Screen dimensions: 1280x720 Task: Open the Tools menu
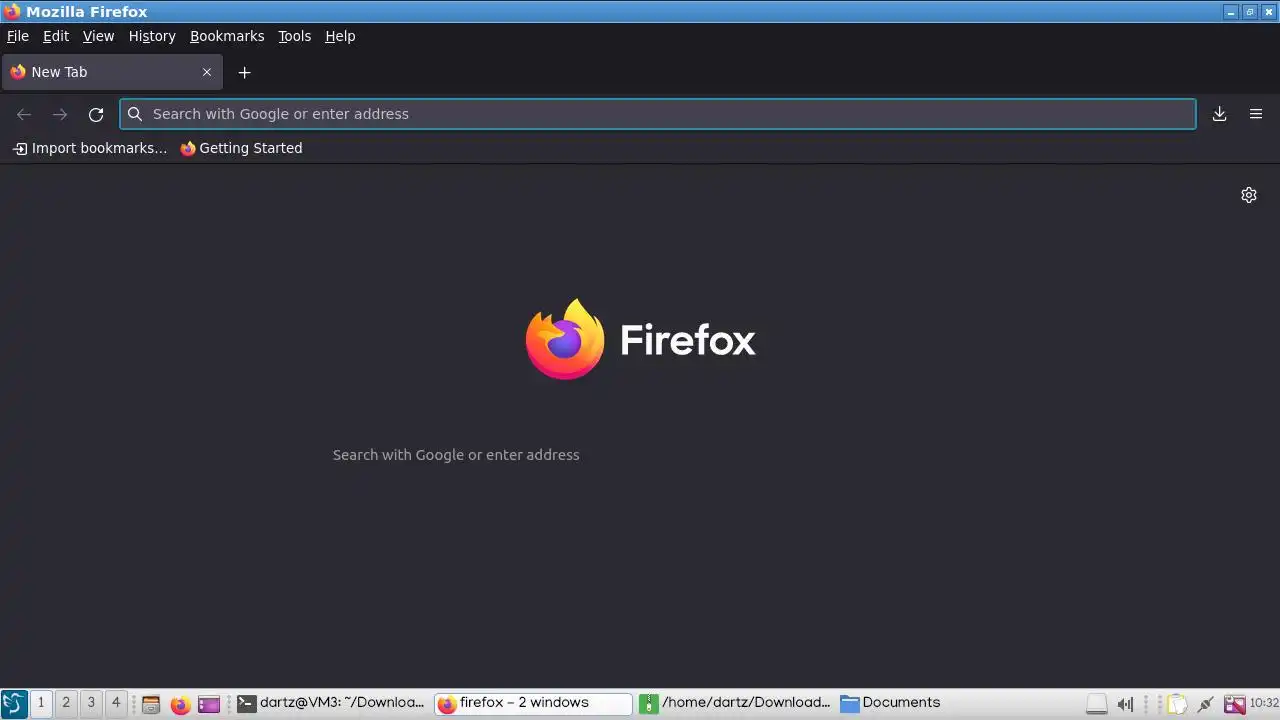point(294,36)
